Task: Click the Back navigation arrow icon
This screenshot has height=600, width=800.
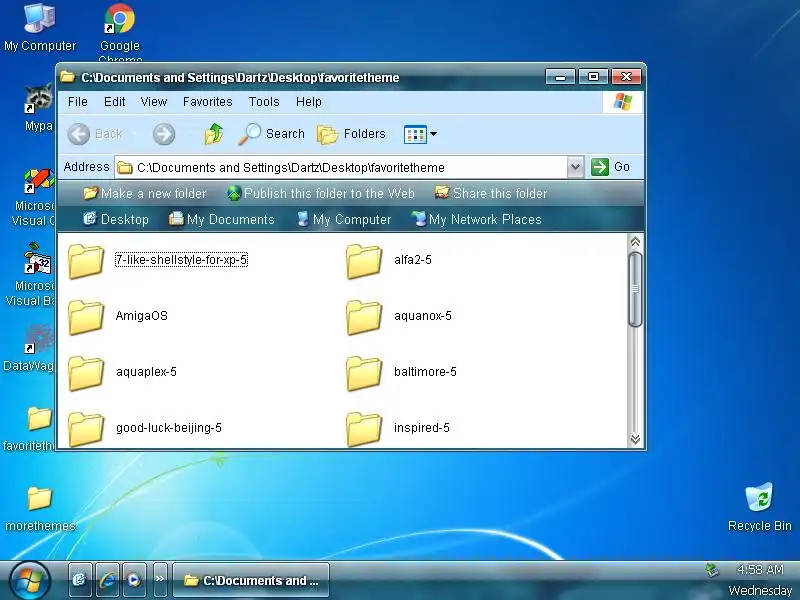Action: click(x=79, y=134)
